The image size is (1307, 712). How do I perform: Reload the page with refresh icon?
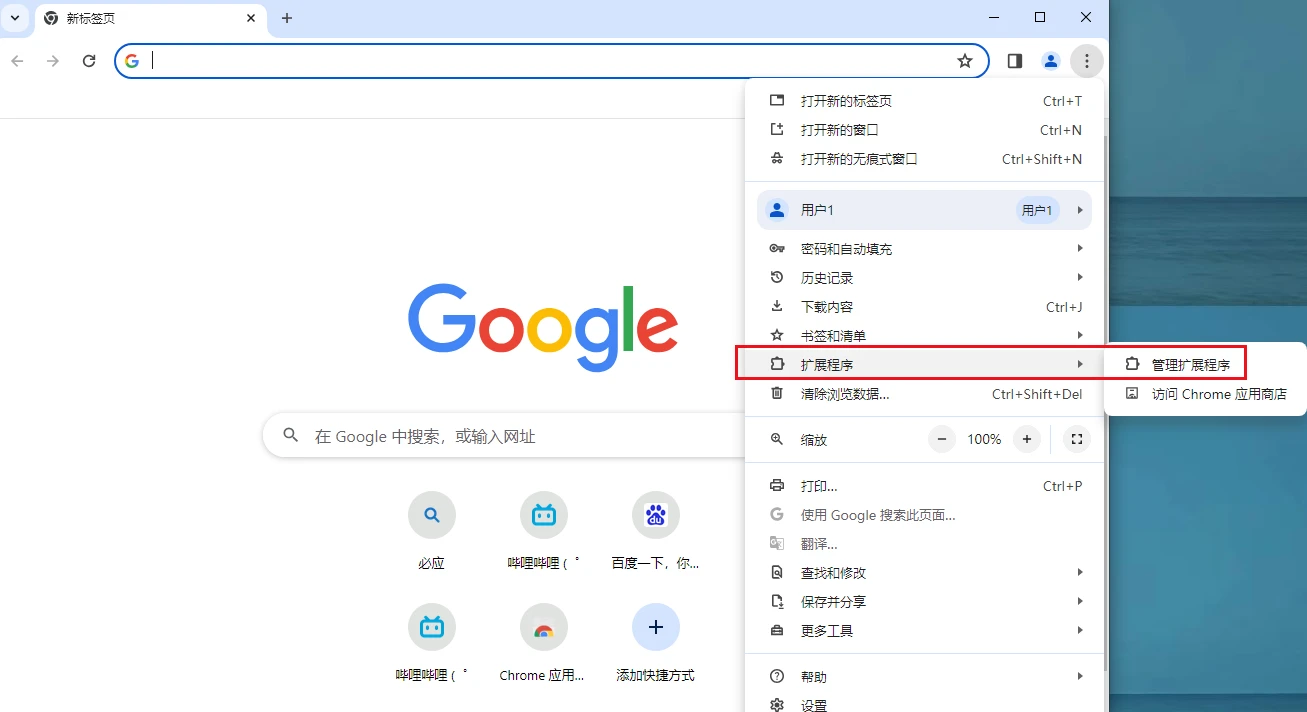tap(89, 61)
